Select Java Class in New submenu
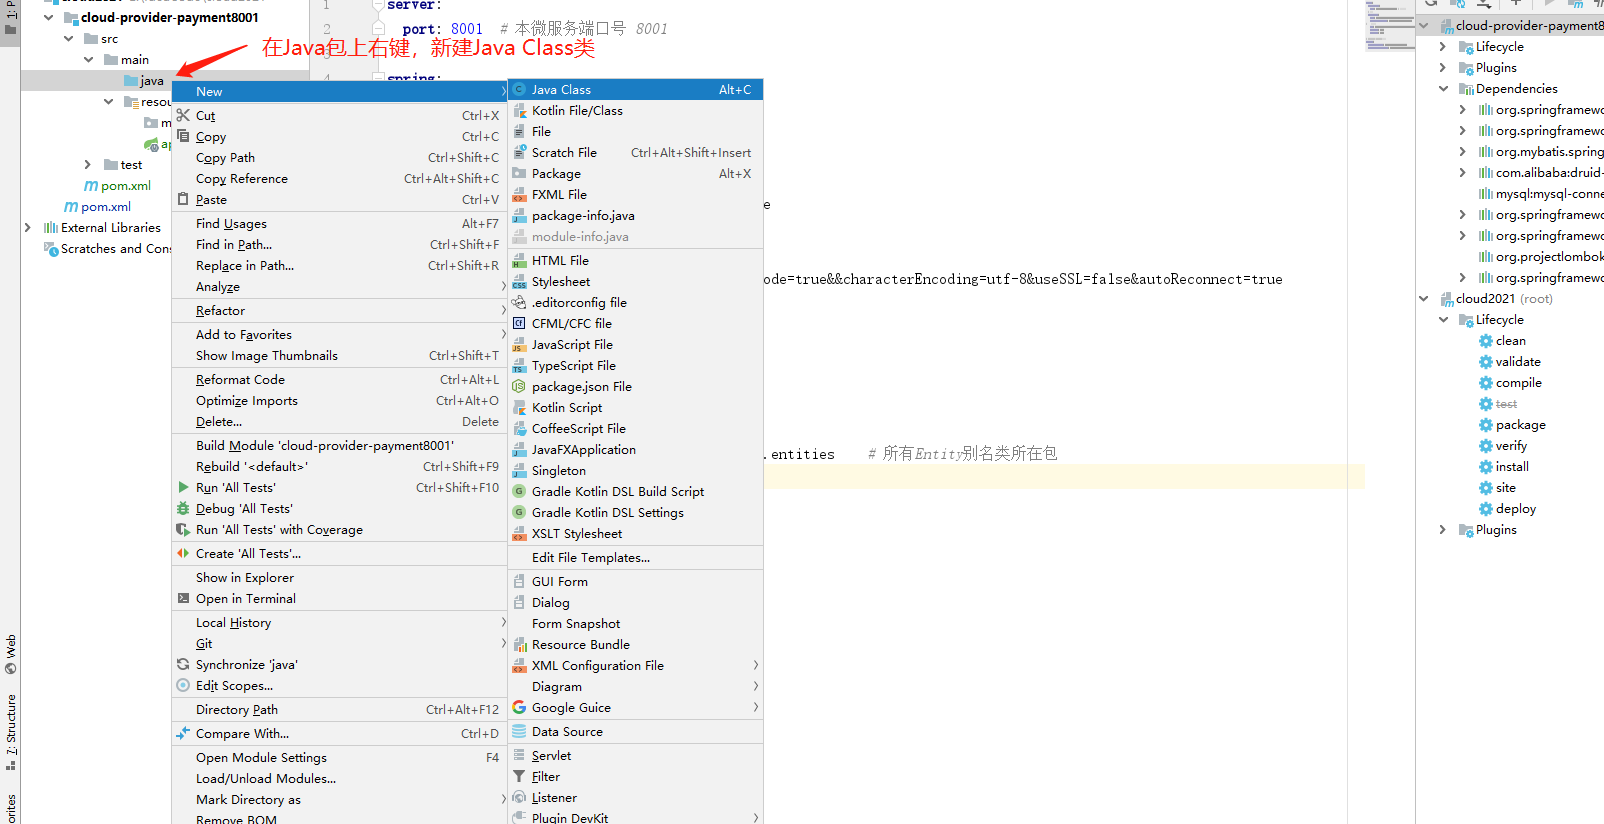This screenshot has height=824, width=1604. pos(636,90)
